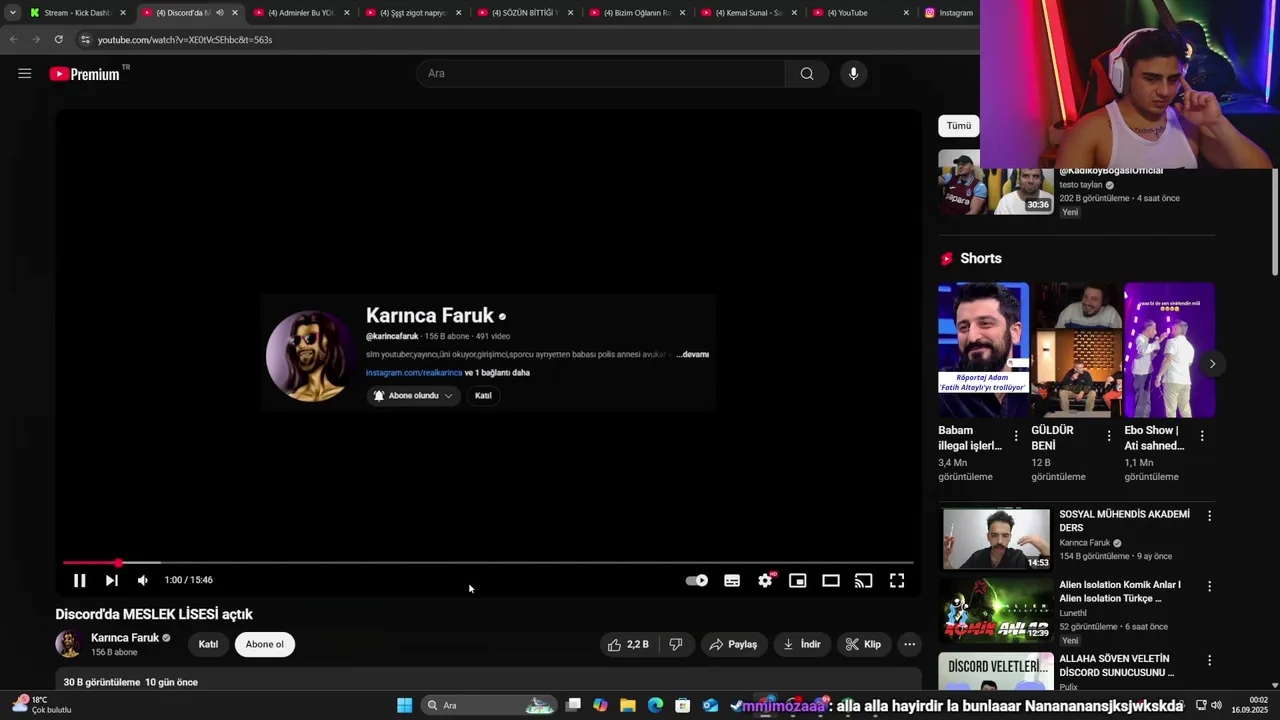1280x720 pixels.
Task: Reload the current page
Action: click(x=58, y=39)
